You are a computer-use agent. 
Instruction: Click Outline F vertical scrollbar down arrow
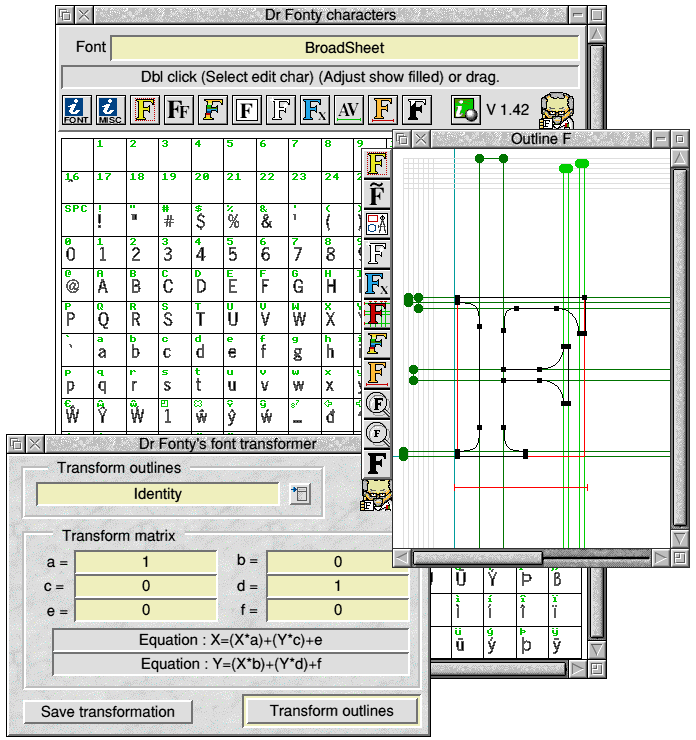click(680, 539)
